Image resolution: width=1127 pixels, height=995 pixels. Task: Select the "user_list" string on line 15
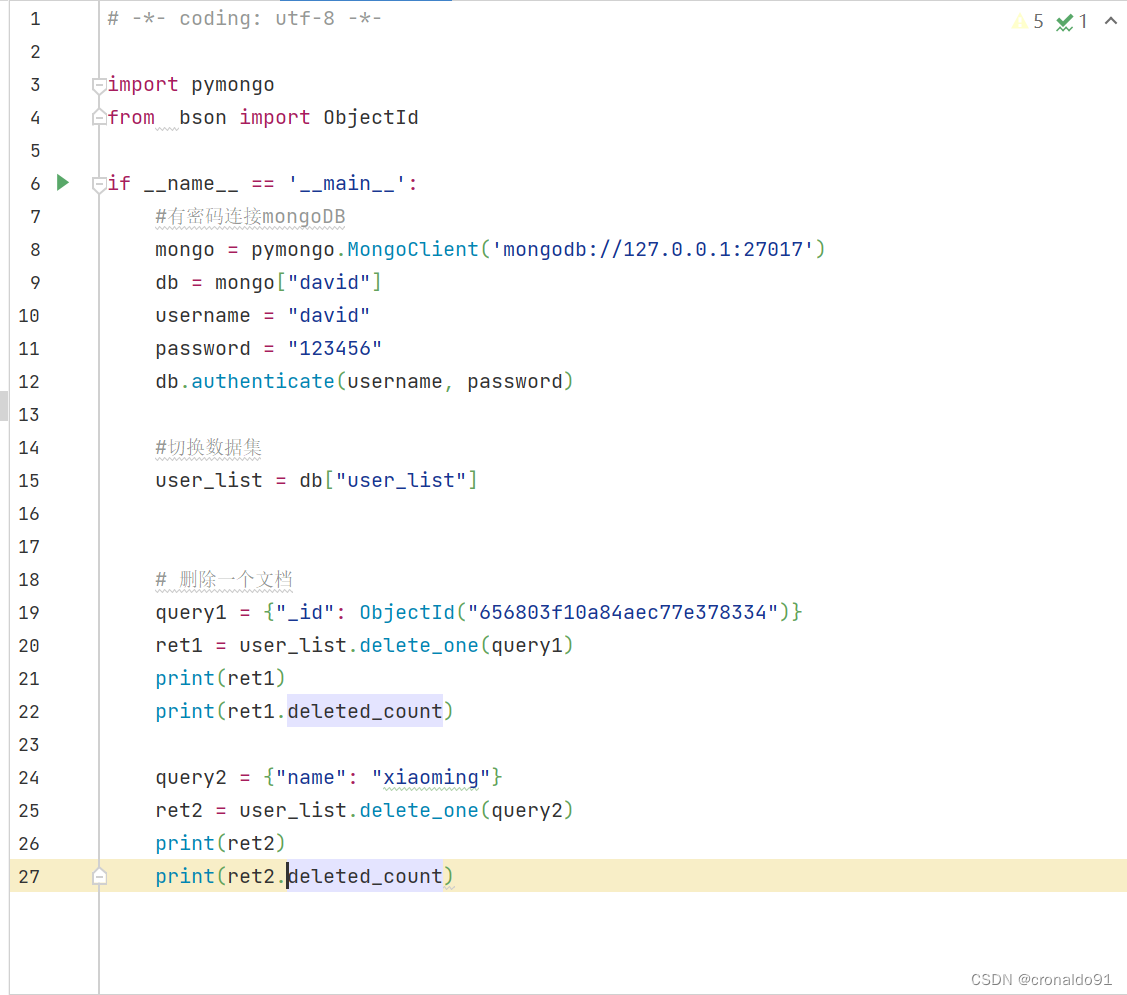pos(401,480)
